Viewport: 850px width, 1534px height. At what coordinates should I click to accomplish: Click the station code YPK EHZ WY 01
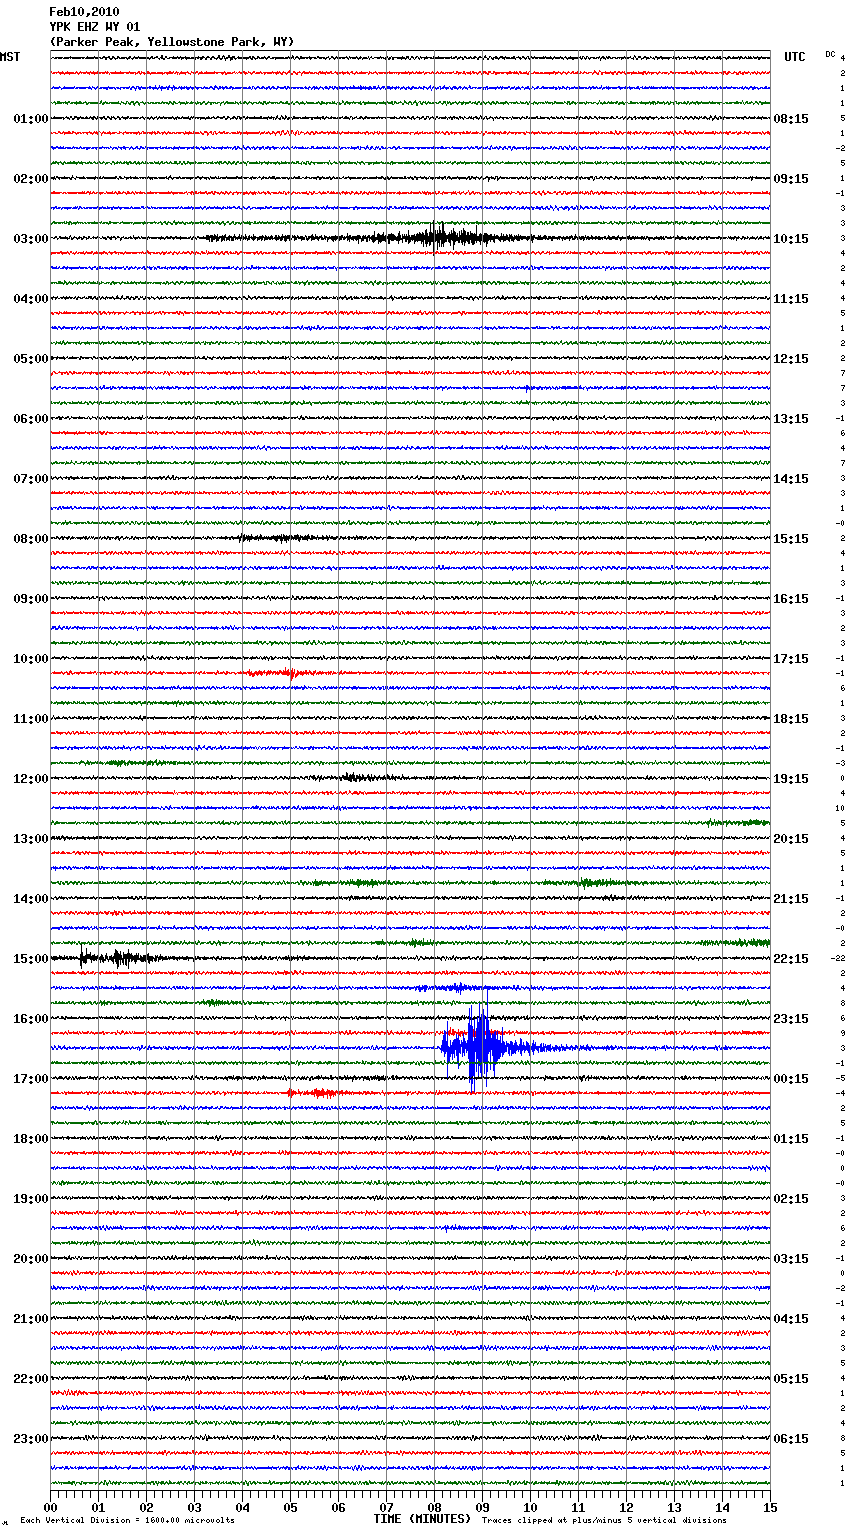tap(95, 27)
